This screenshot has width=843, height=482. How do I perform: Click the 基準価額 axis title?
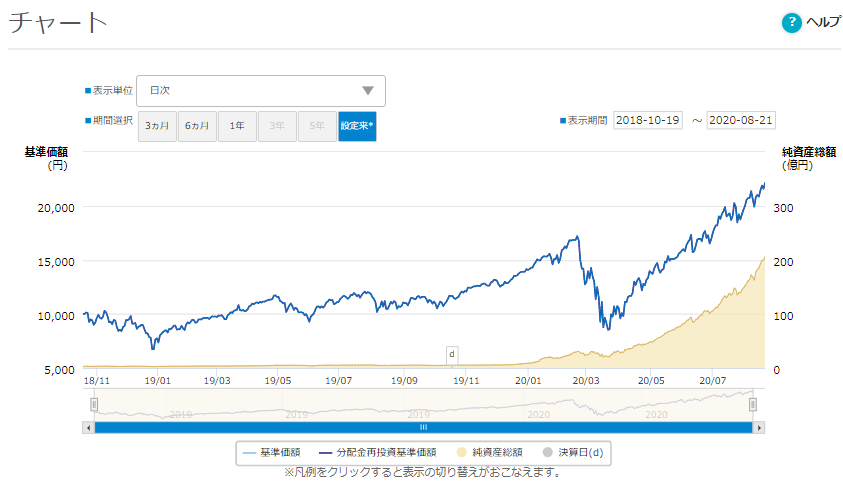coord(46,152)
